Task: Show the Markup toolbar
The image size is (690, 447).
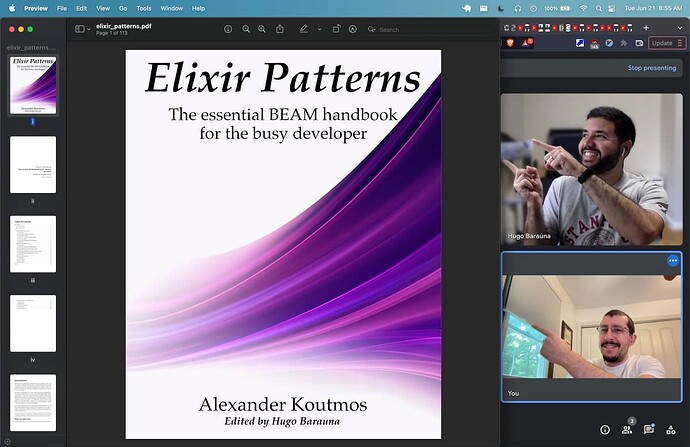Action: 352,29
